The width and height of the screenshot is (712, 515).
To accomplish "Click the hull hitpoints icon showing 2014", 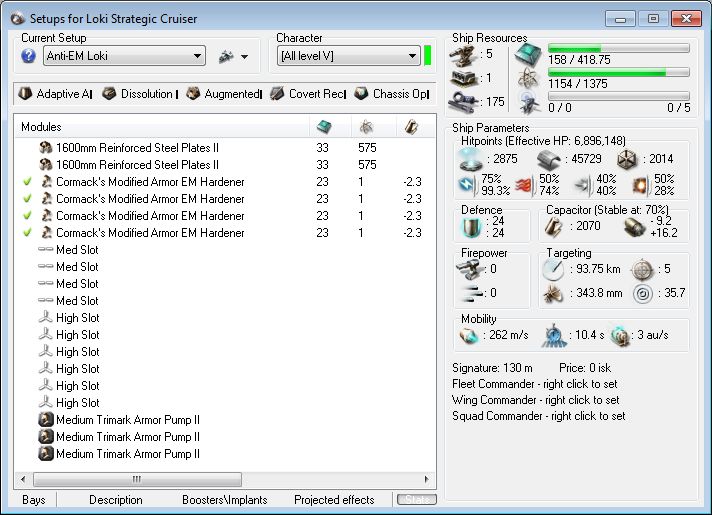I will 627,159.
